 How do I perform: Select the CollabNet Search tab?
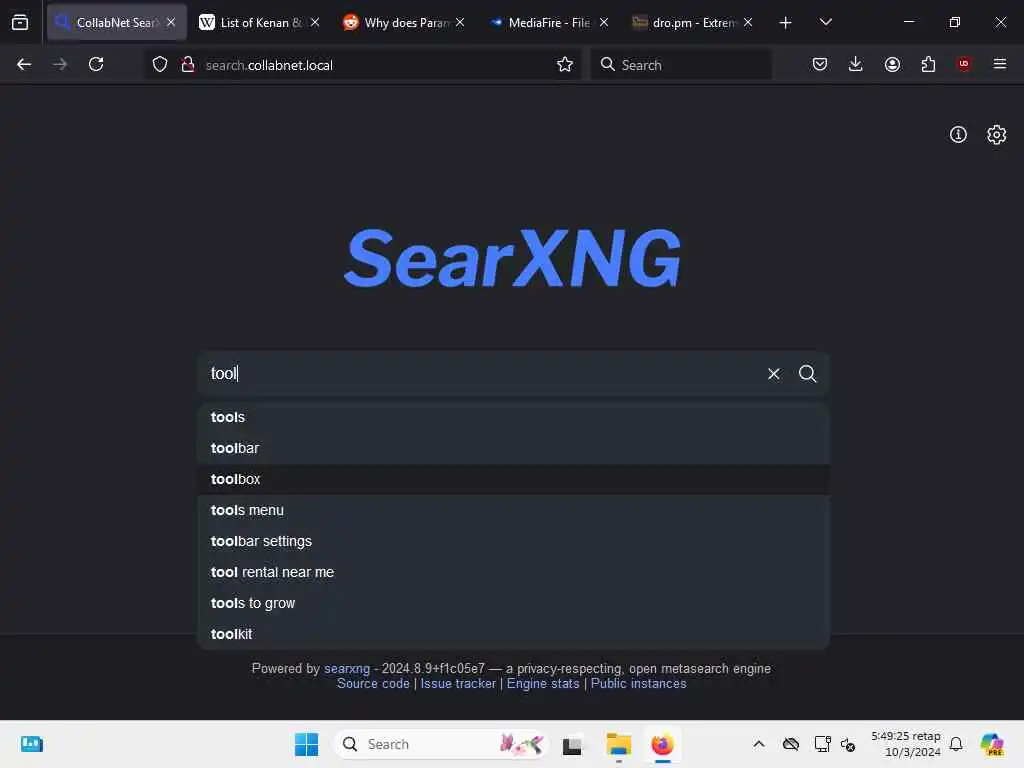pos(117,22)
